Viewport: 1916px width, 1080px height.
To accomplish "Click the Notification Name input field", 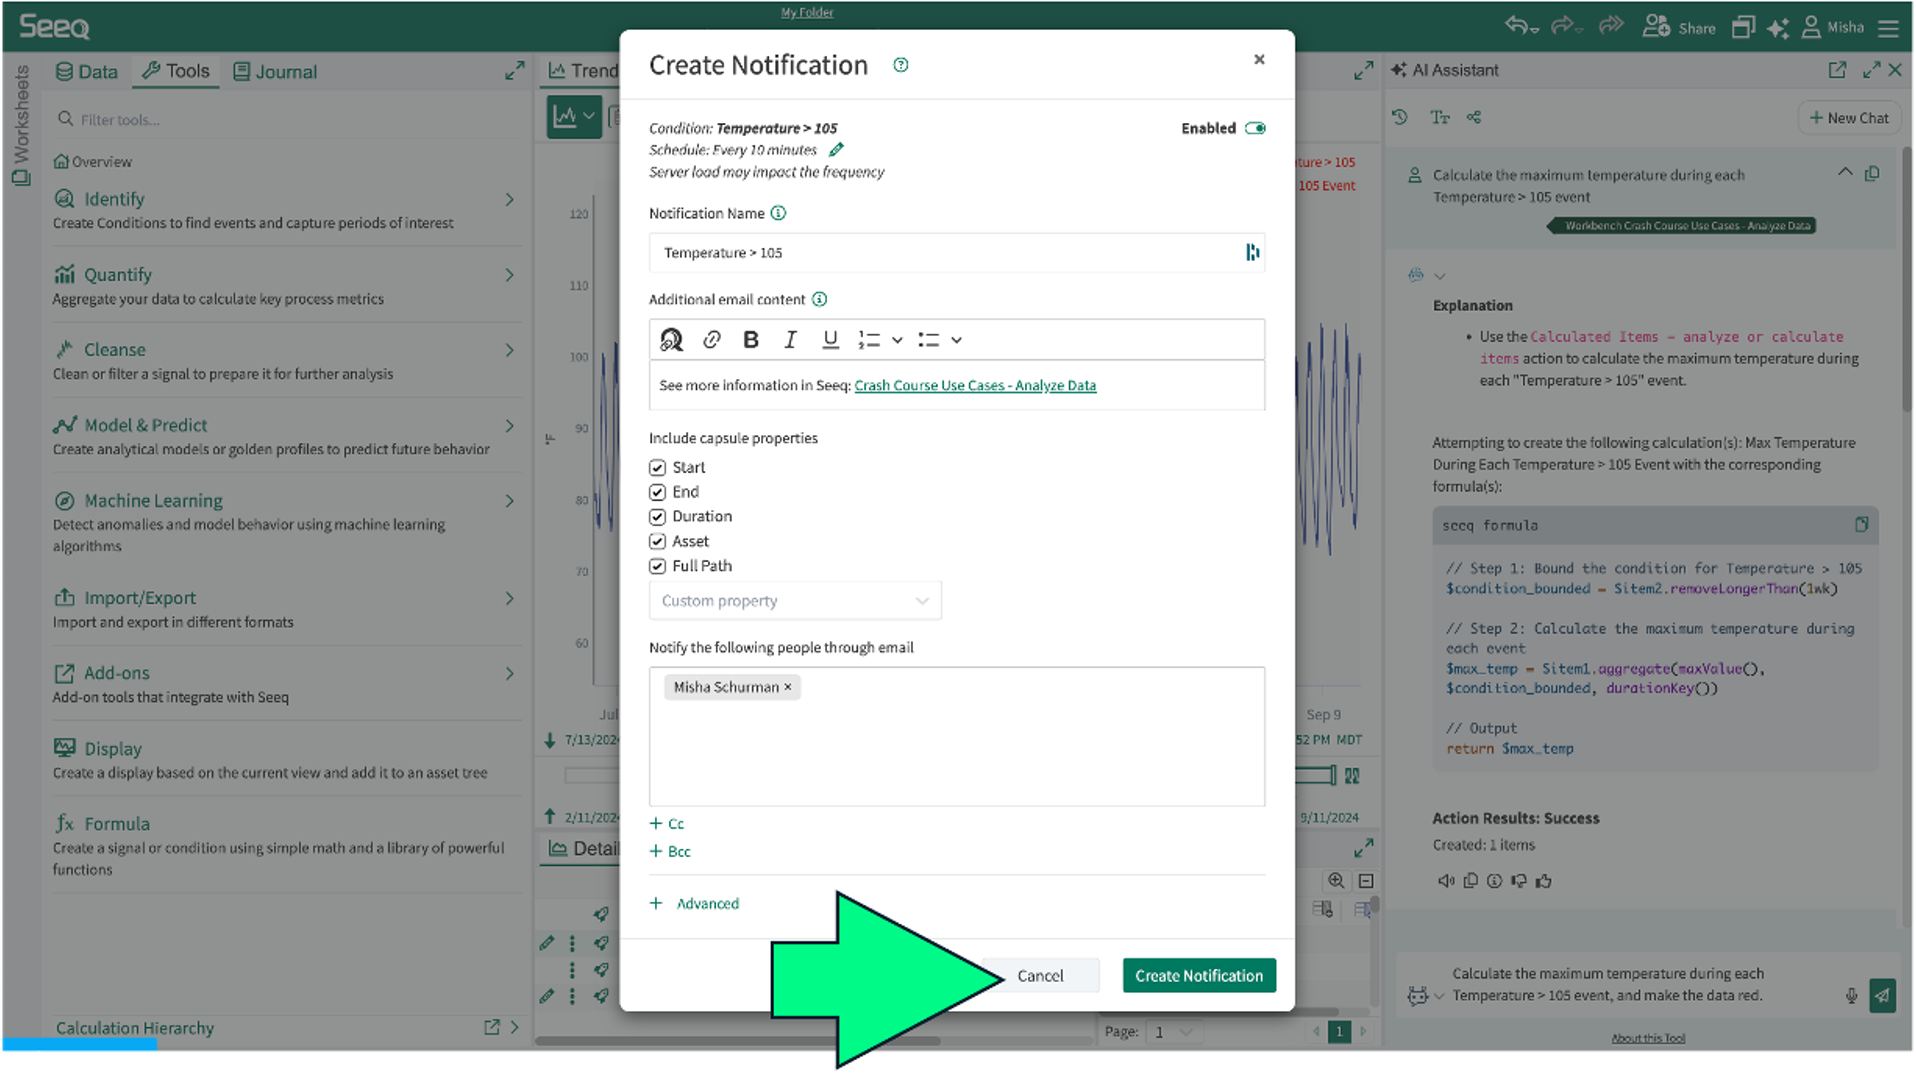I will click(x=945, y=253).
